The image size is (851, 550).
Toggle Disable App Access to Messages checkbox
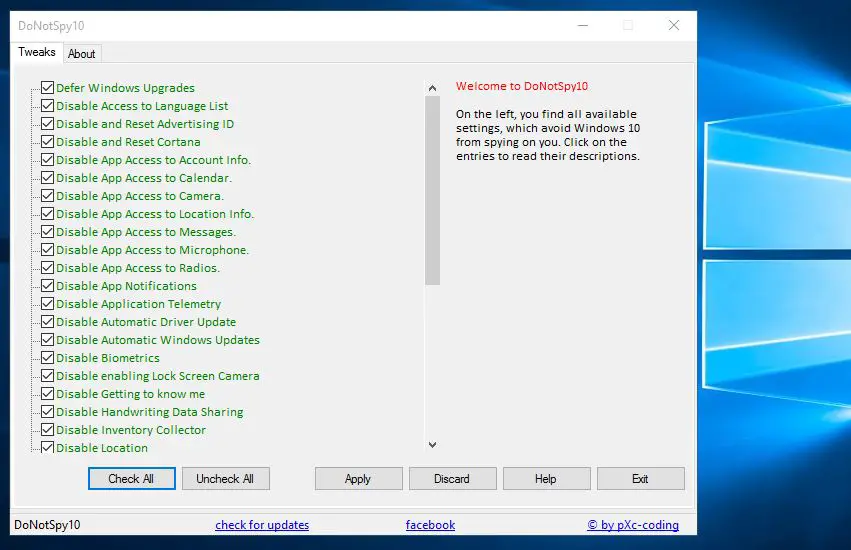click(x=47, y=231)
